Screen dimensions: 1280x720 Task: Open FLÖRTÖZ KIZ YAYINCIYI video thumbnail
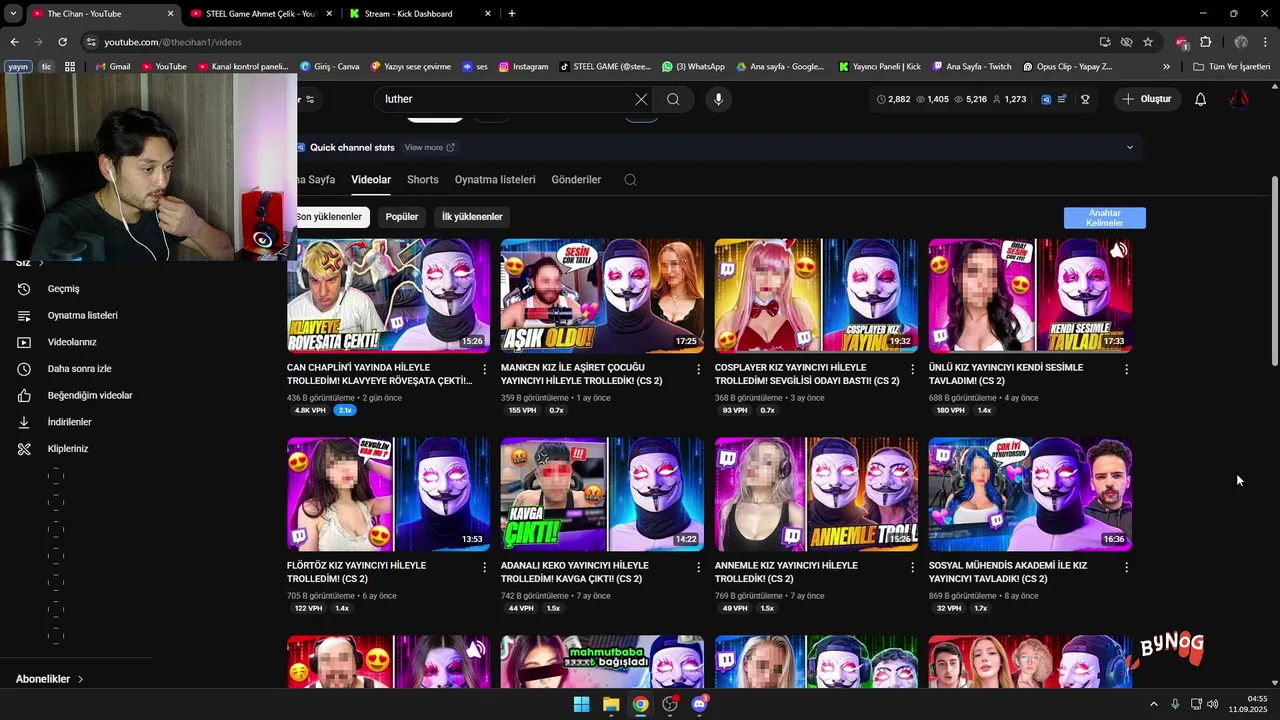(388, 494)
